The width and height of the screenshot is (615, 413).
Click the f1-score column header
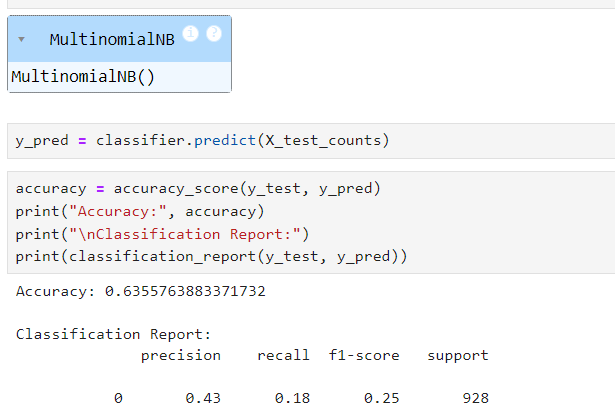(364, 355)
